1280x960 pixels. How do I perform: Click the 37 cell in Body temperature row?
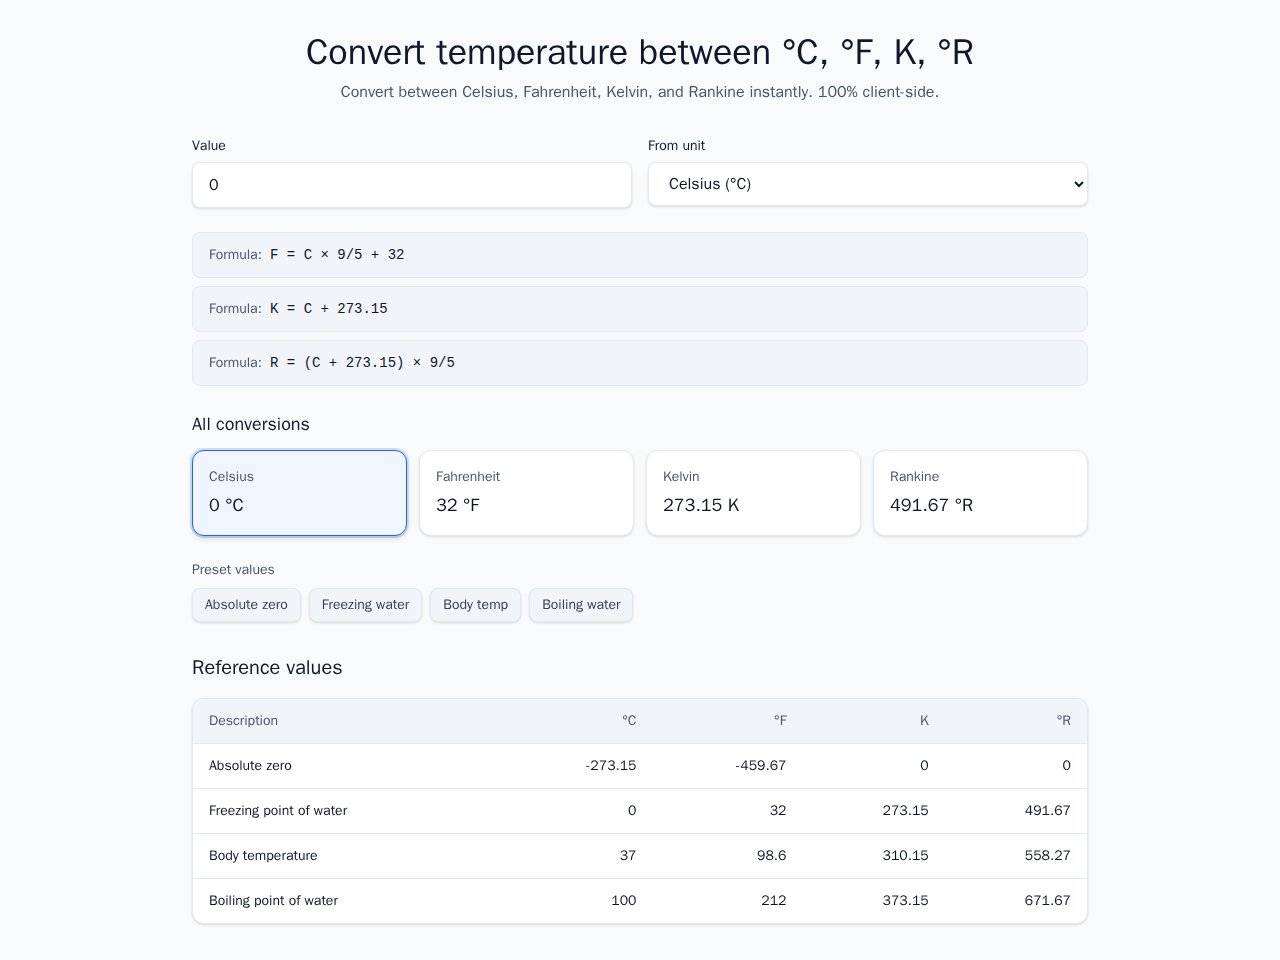point(627,856)
